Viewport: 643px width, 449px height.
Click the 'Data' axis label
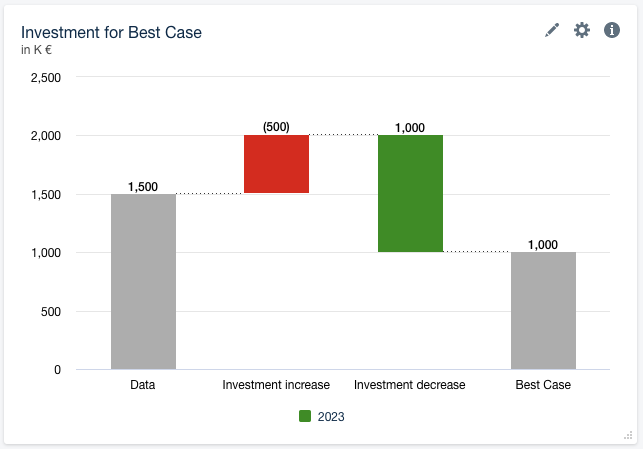coord(143,385)
